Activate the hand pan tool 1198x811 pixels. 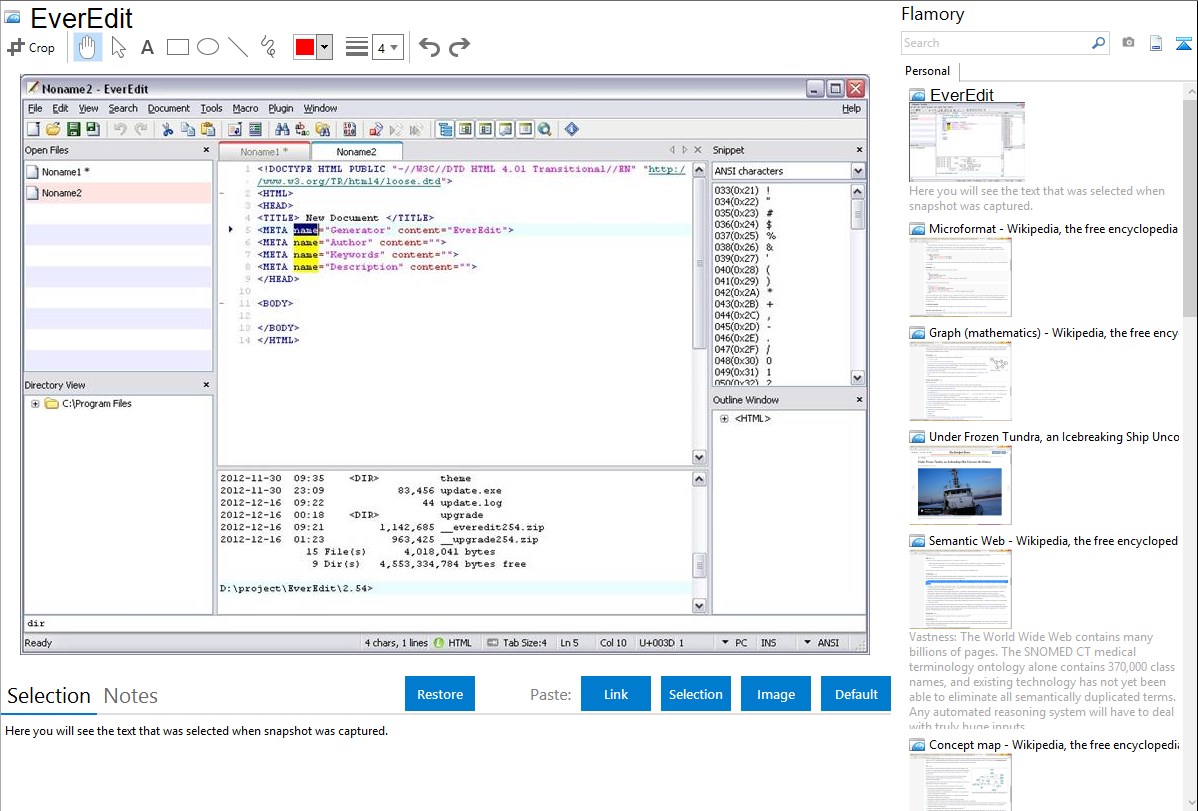click(x=88, y=47)
